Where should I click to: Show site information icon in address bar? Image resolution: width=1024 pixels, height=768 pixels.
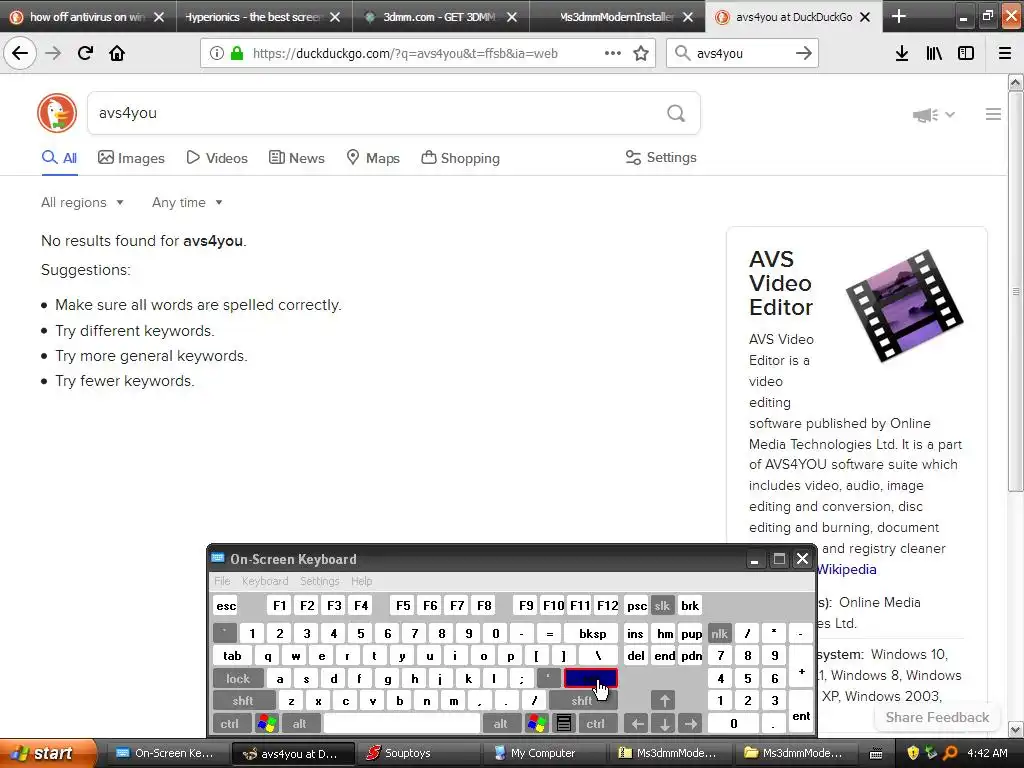[217, 53]
